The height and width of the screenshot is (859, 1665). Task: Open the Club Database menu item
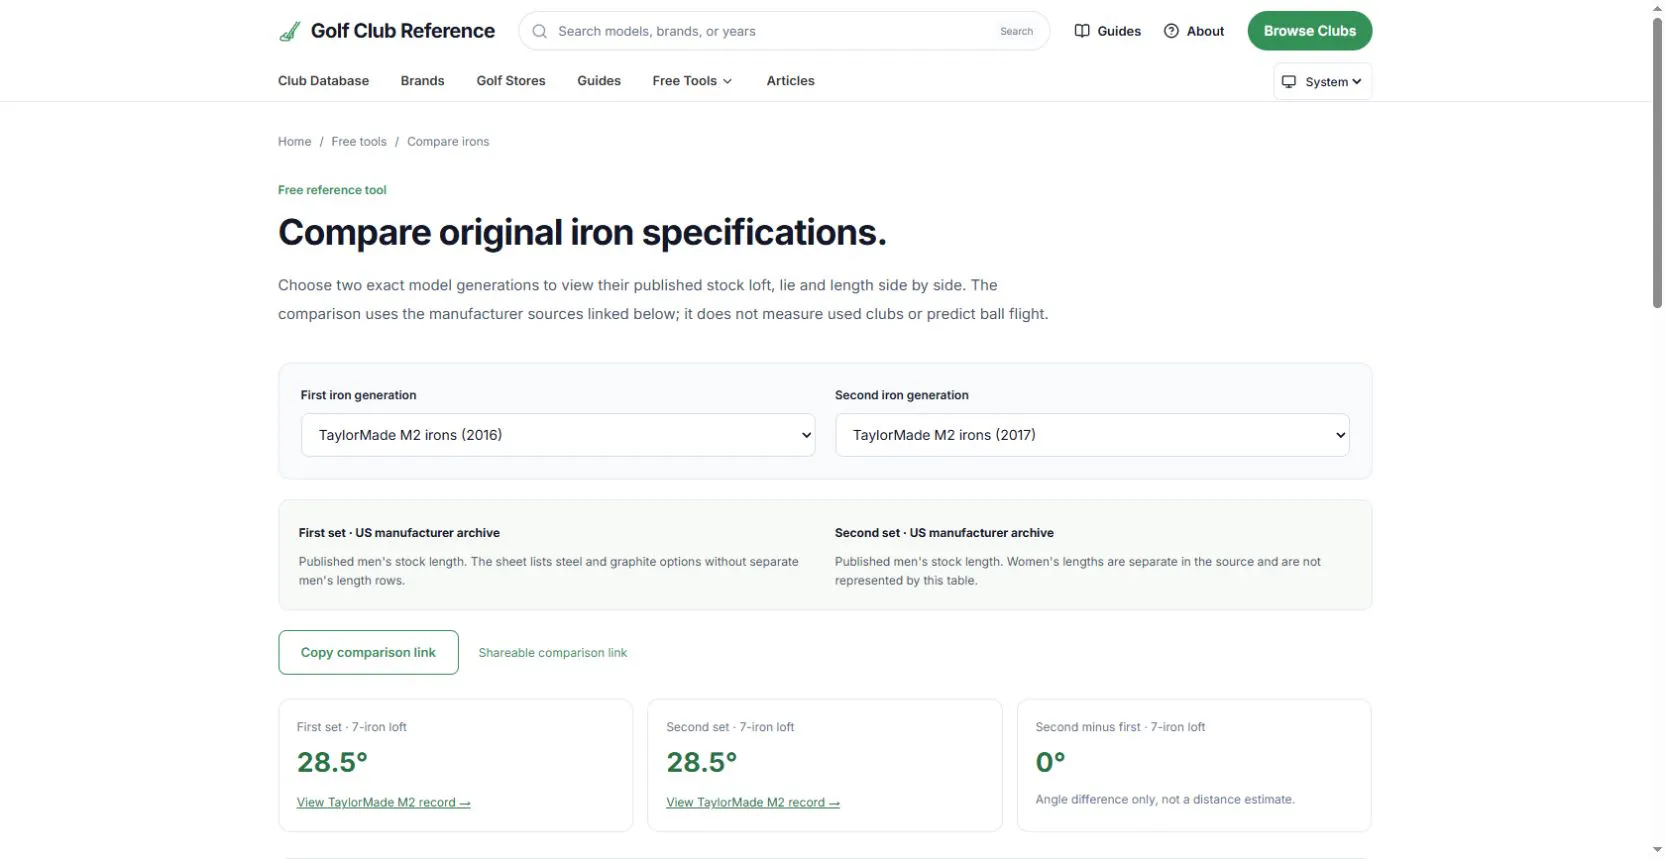[323, 81]
